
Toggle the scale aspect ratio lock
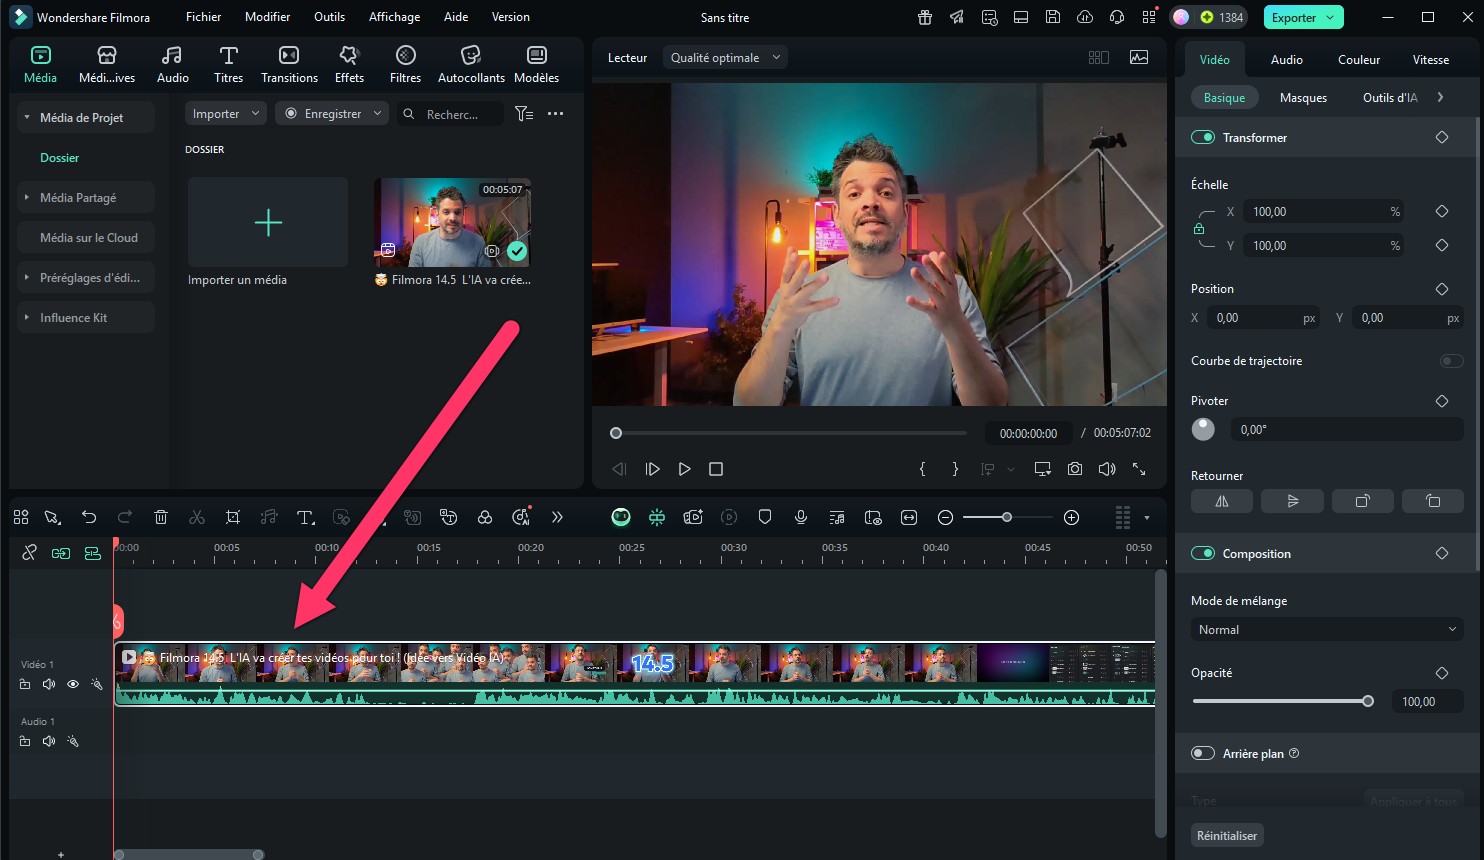click(1199, 228)
